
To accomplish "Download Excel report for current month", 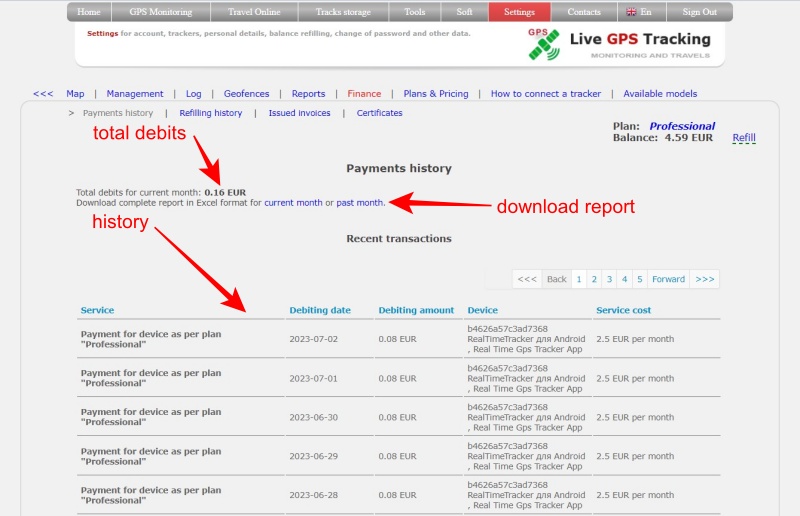I will [x=293, y=203].
